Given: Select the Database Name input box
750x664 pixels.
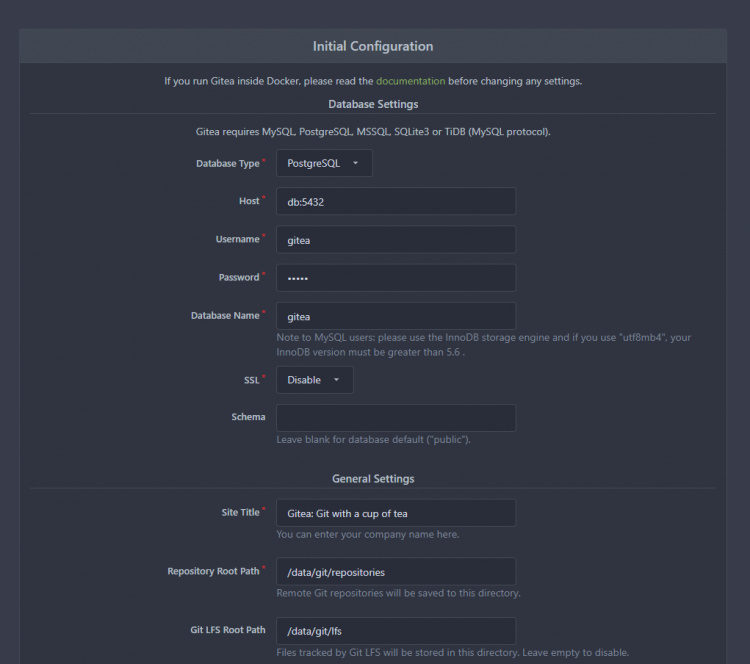Looking at the screenshot, I should click(396, 316).
